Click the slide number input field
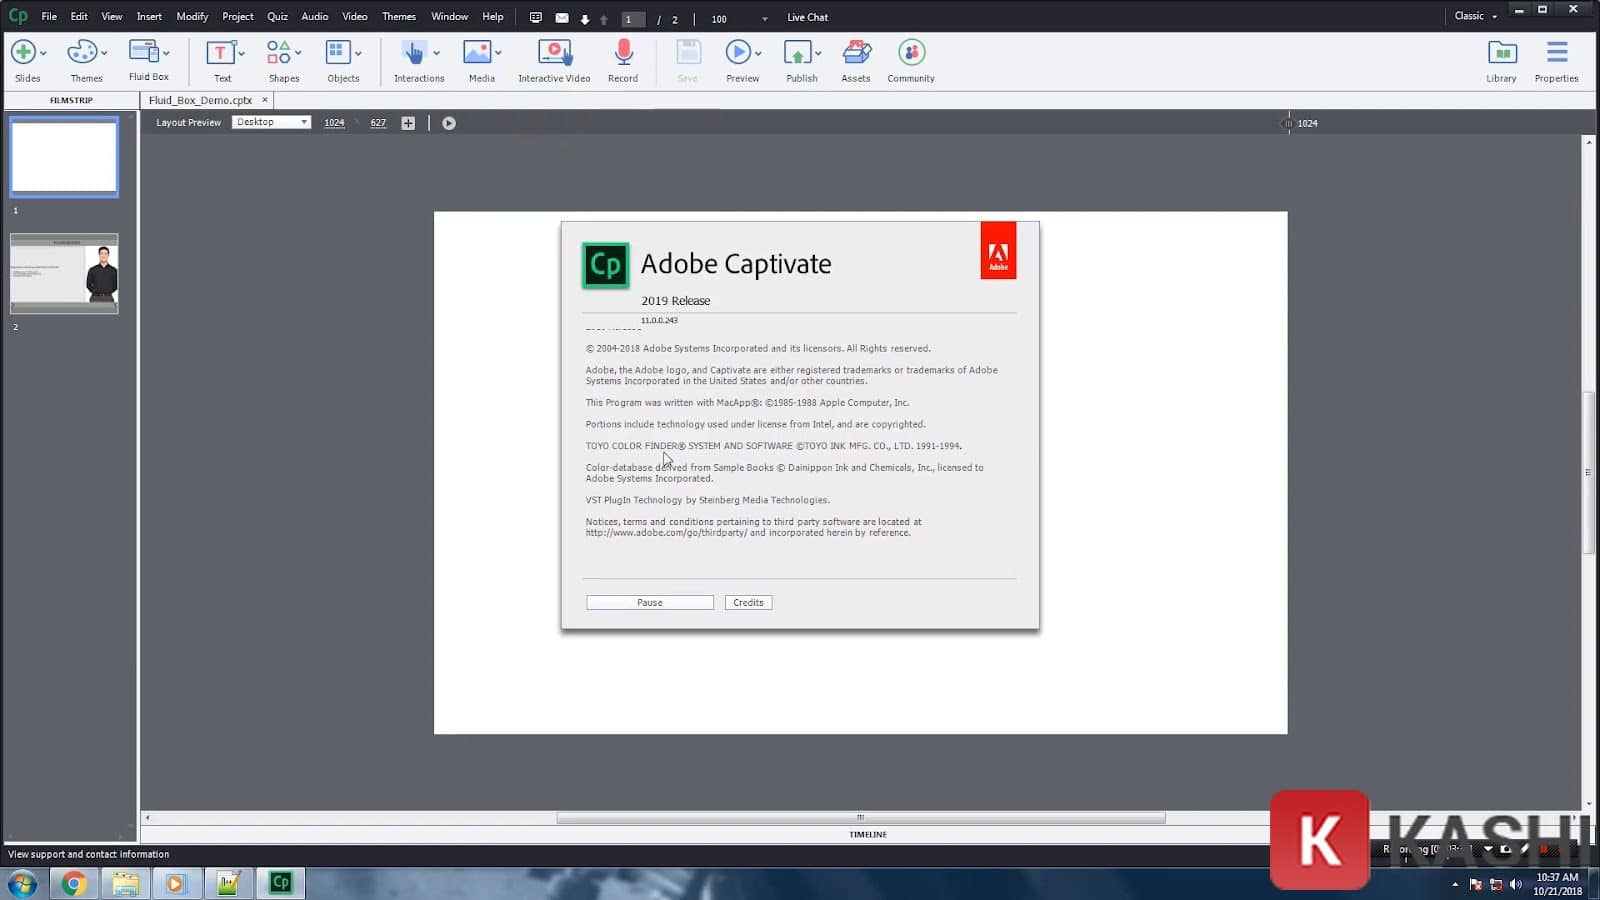The width and height of the screenshot is (1600, 900). point(633,19)
